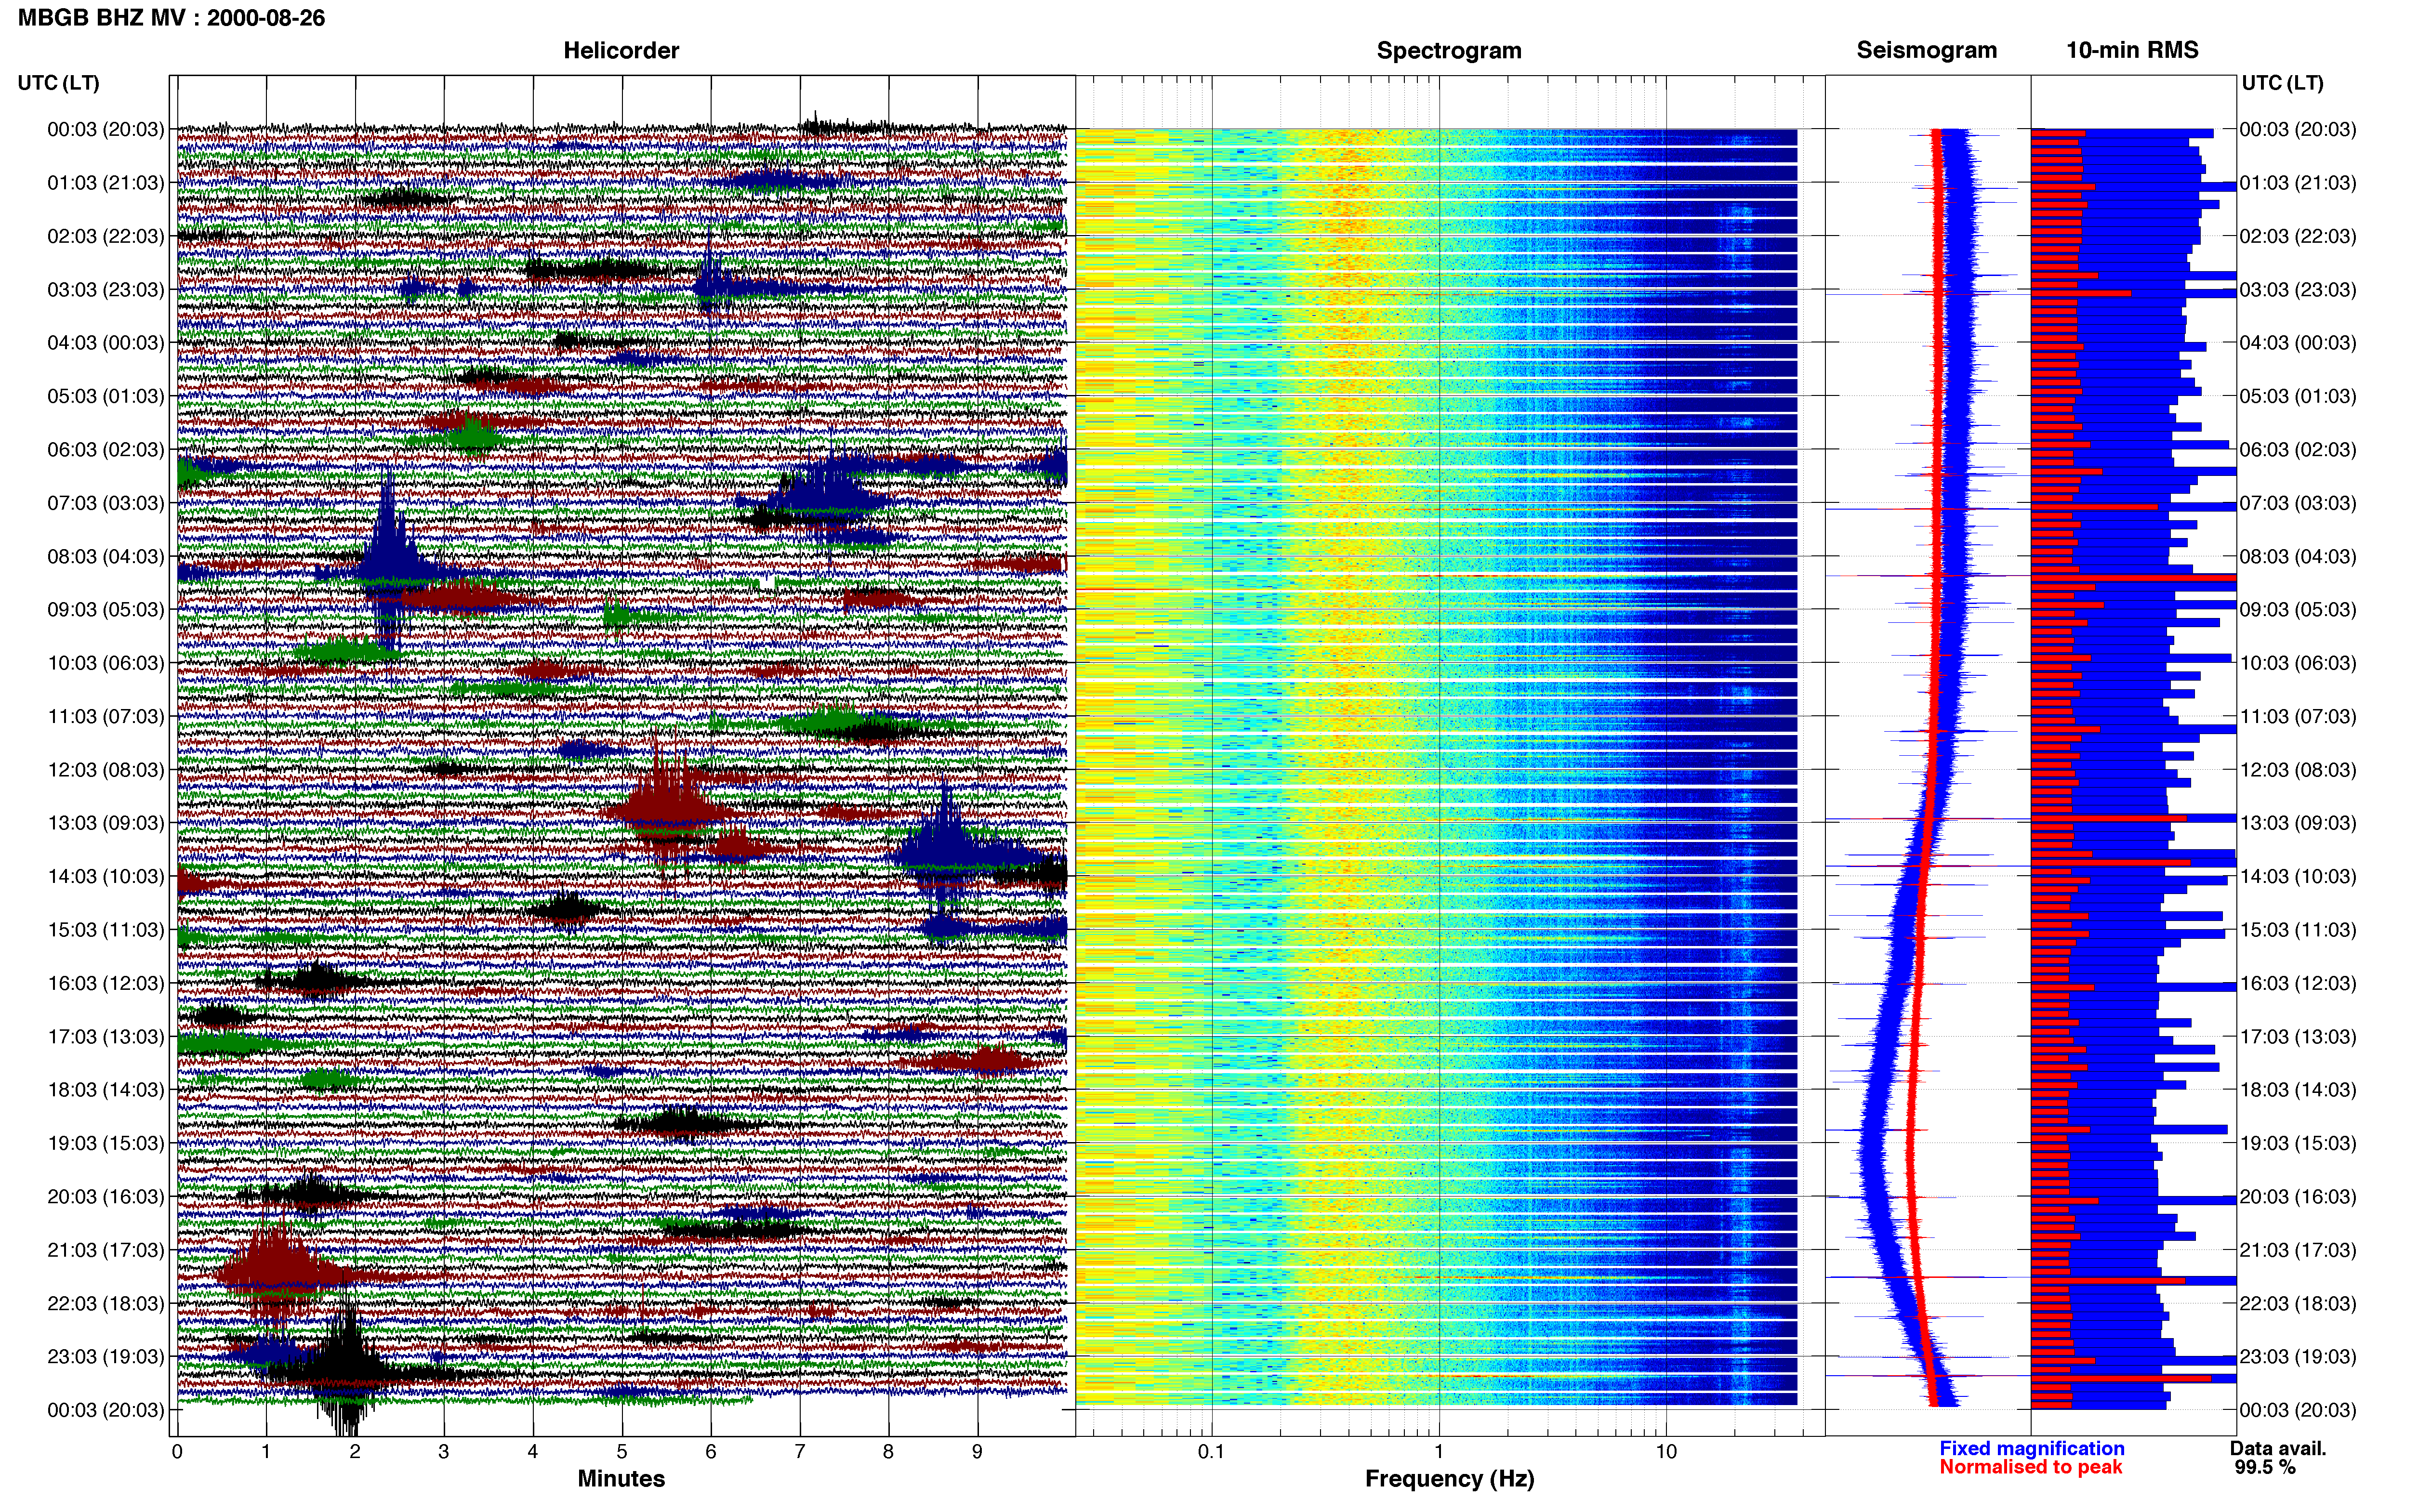
Task: Click the left time label '10:03 (06:03)'
Action: pyautogui.click(x=105, y=663)
